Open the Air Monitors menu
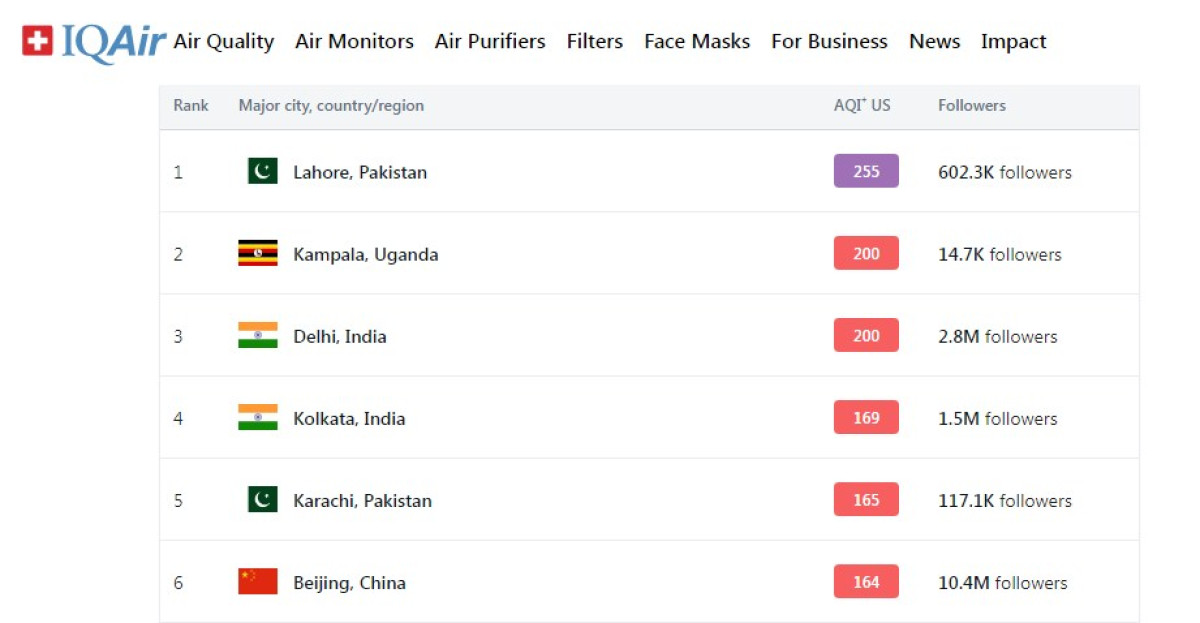1200x623 pixels. (x=354, y=42)
